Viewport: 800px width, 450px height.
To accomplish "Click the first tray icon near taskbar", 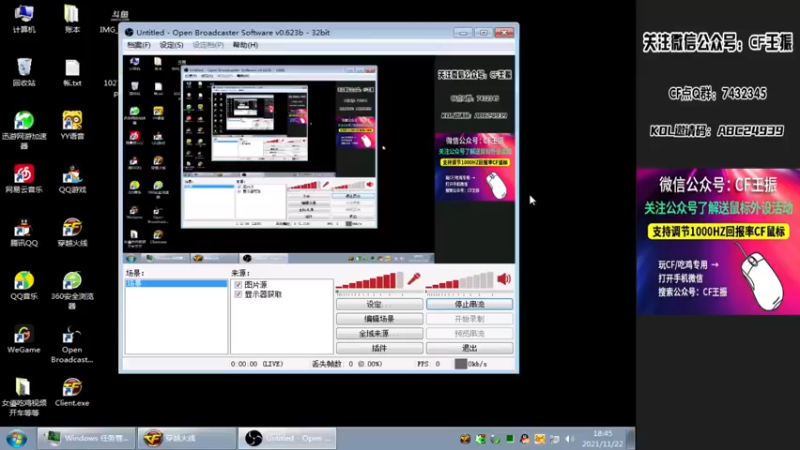I will coord(465,439).
